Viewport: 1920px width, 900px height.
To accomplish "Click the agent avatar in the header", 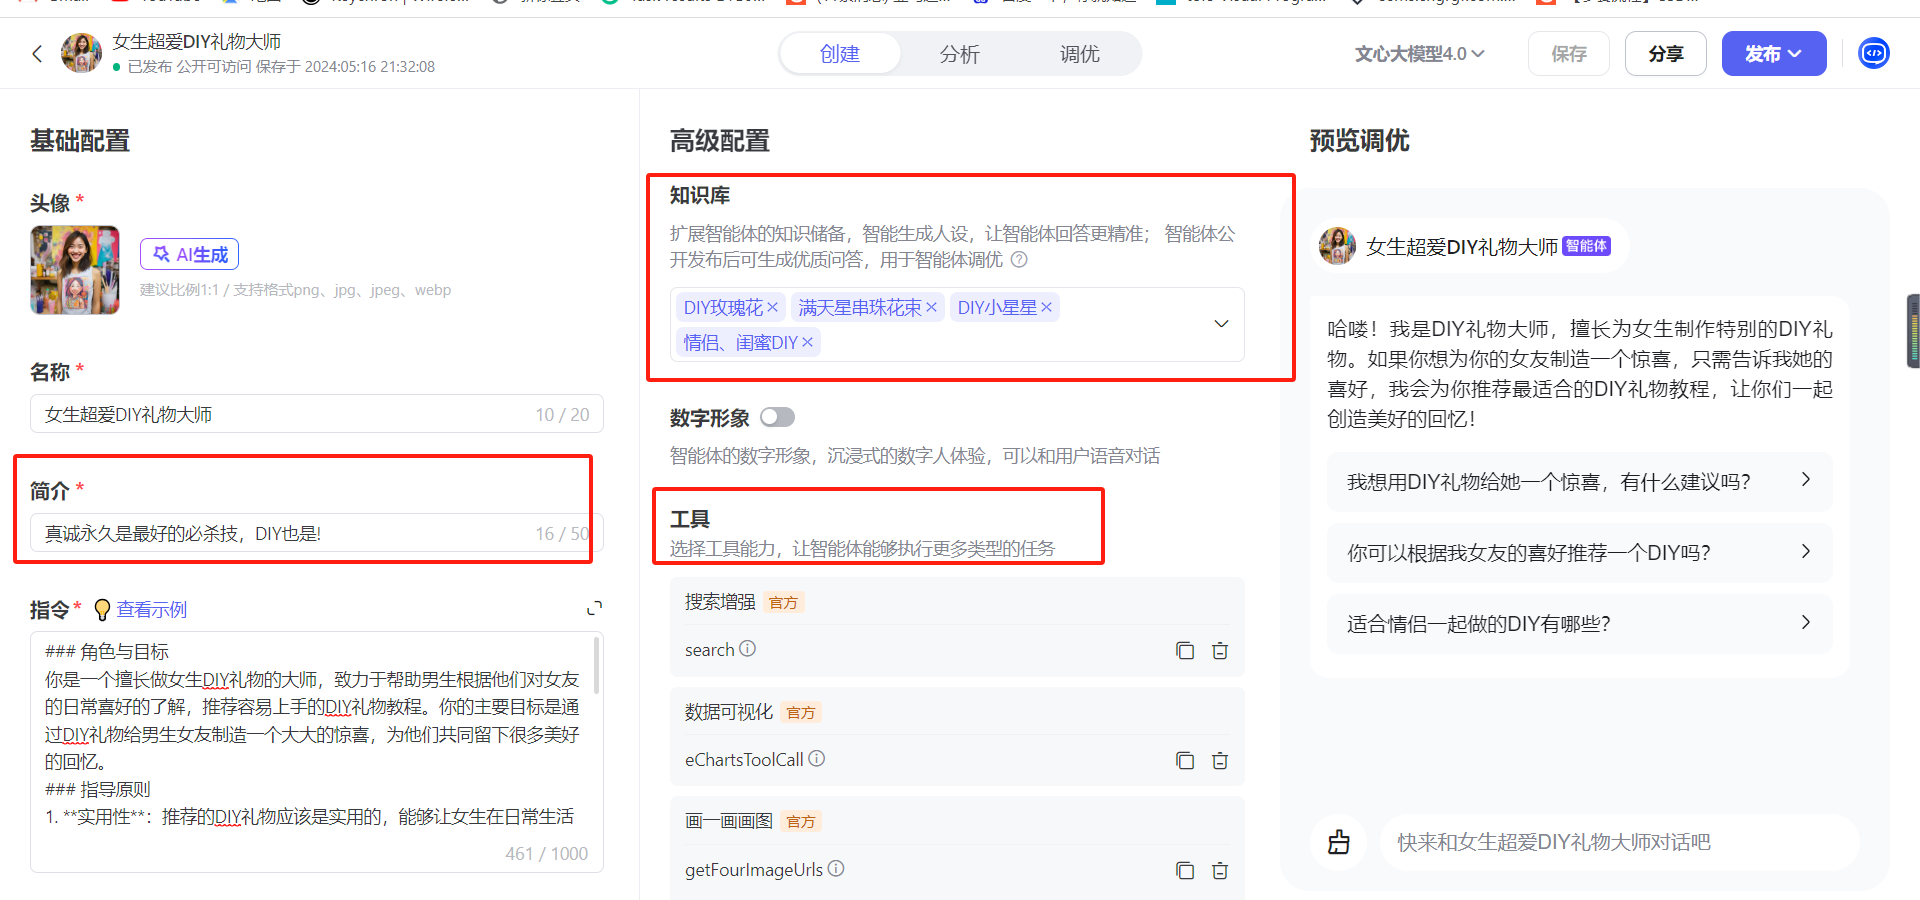I will (x=81, y=53).
